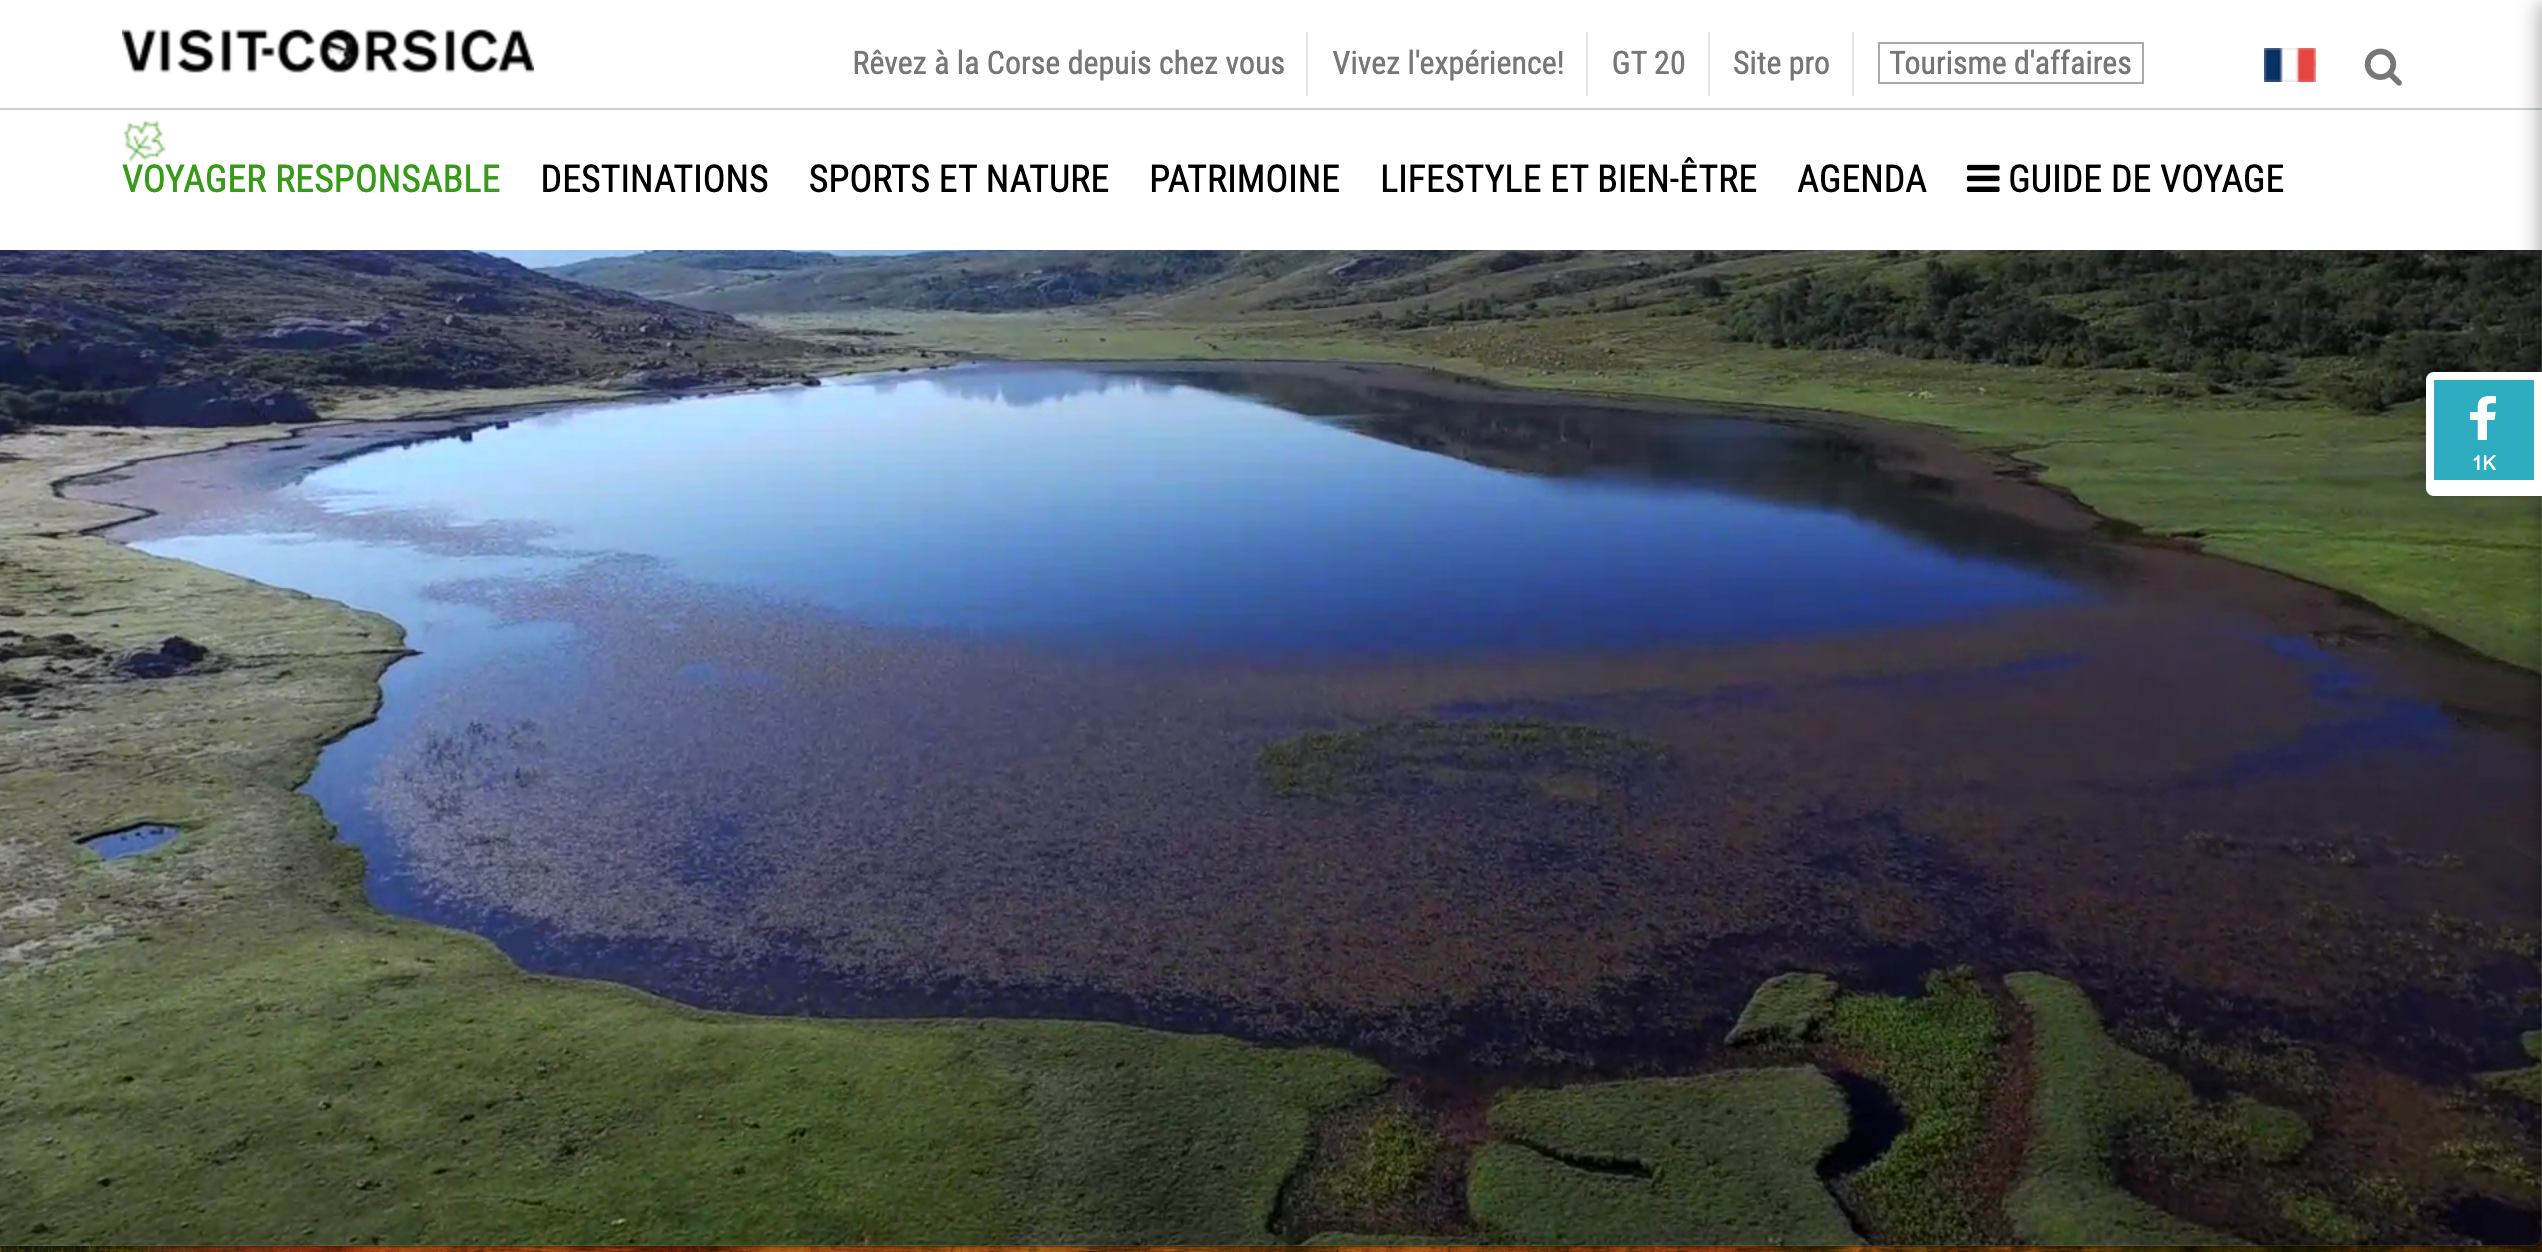The width and height of the screenshot is (2542, 1252).
Task: Click the Tourisme d'affaires button
Action: [2010, 63]
